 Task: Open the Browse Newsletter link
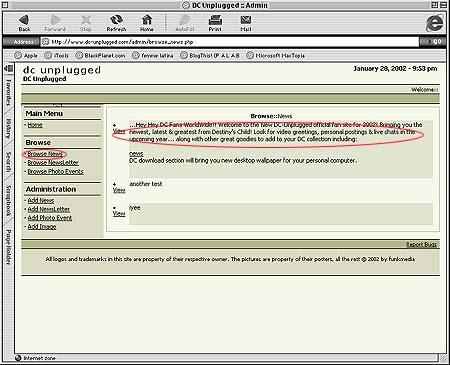pos(53,163)
